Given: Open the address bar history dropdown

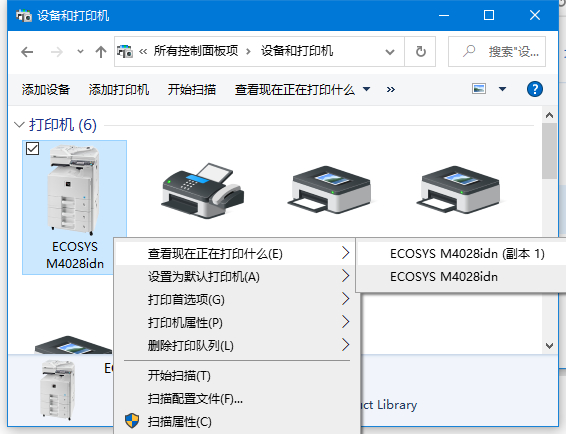Looking at the screenshot, I should (x=390, y=52).
